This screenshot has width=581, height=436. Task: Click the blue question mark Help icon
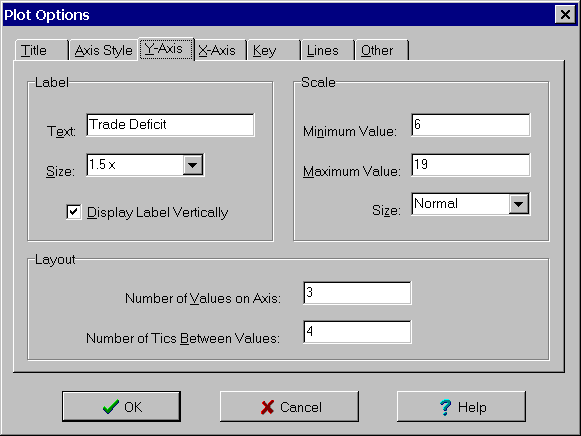click(445, 407)
